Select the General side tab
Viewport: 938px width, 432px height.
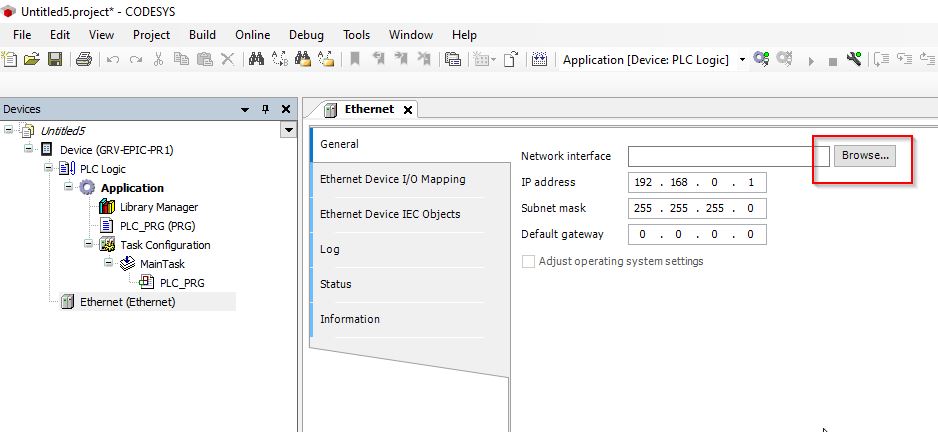pyautogui.click(x=339, y=144)
